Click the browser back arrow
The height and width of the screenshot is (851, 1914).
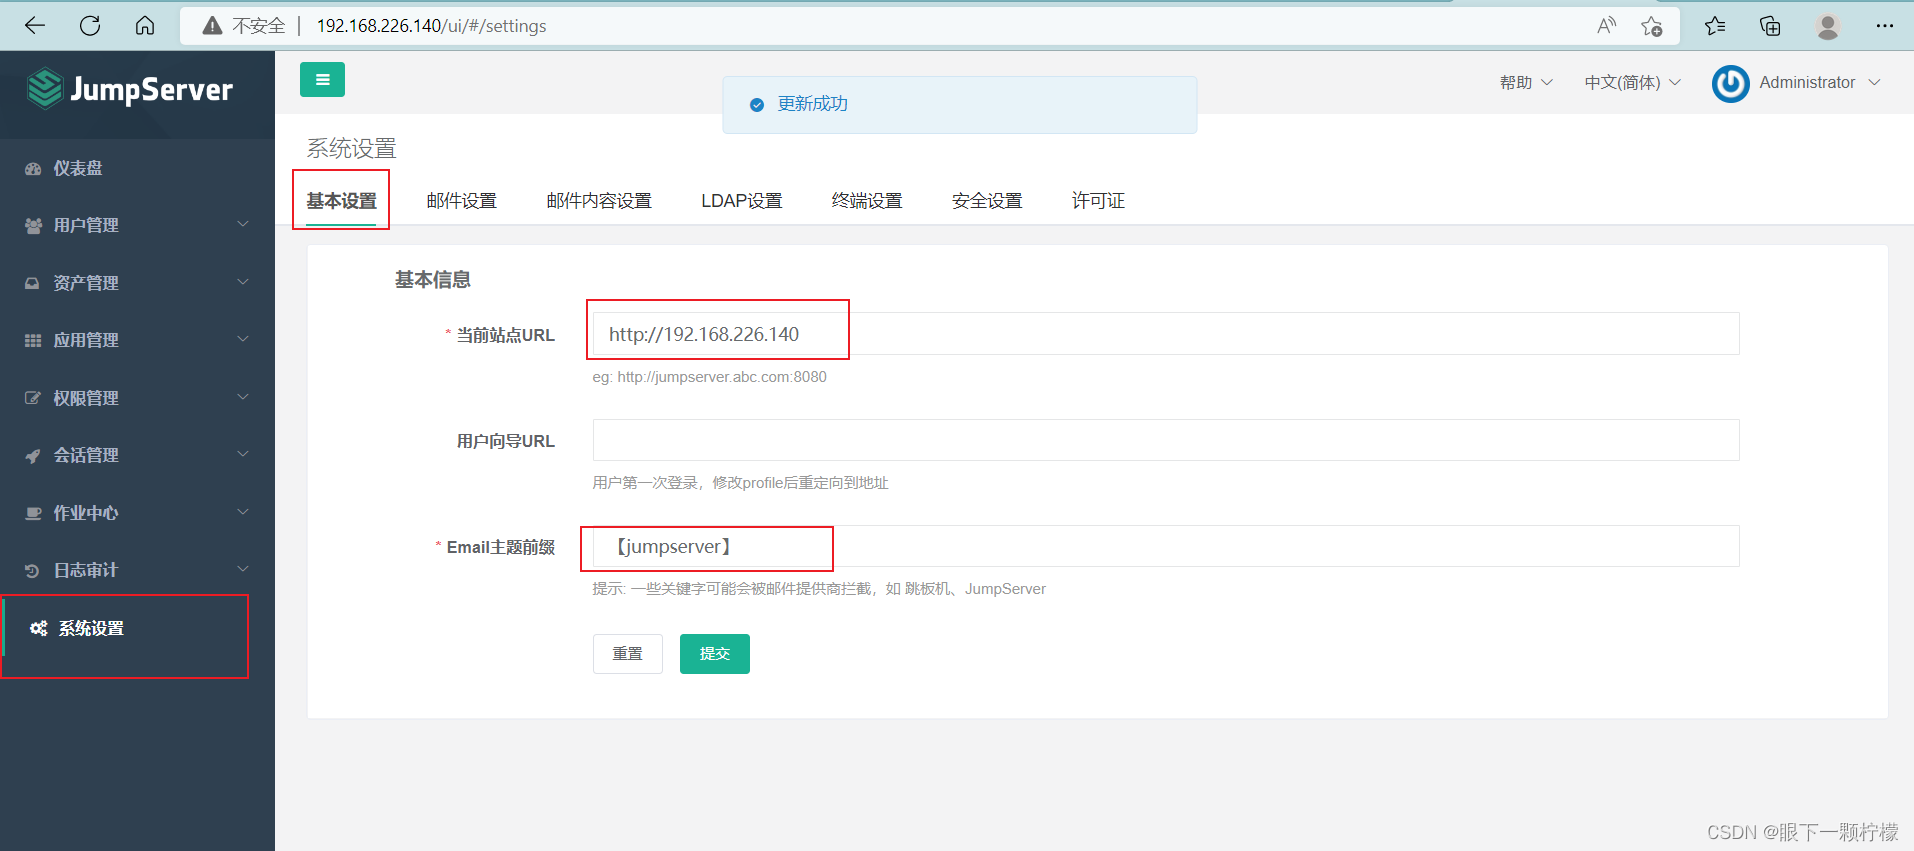point(35,26)
